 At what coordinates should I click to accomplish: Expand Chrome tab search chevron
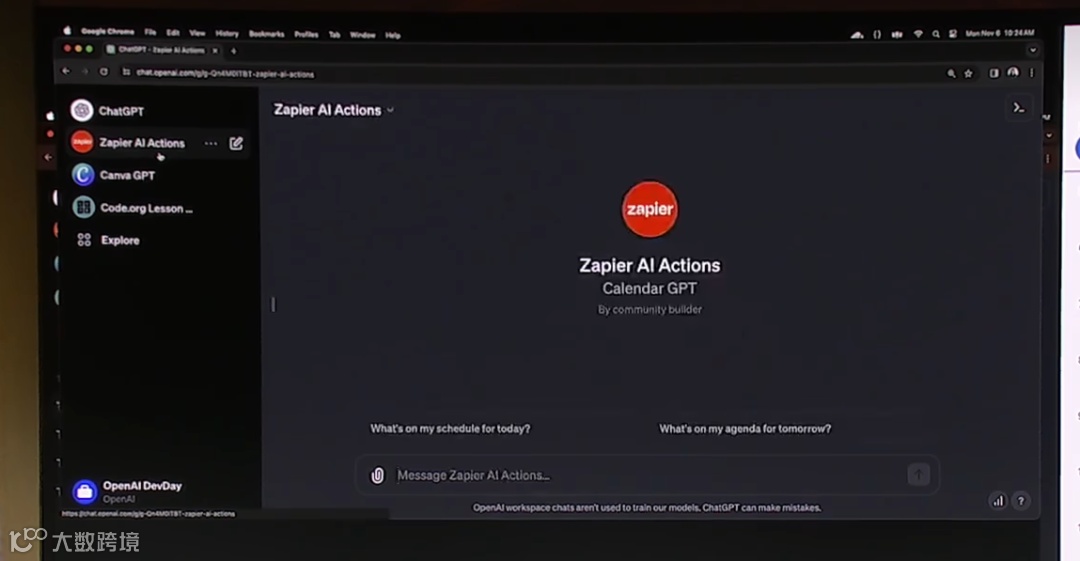(1032, 50)
